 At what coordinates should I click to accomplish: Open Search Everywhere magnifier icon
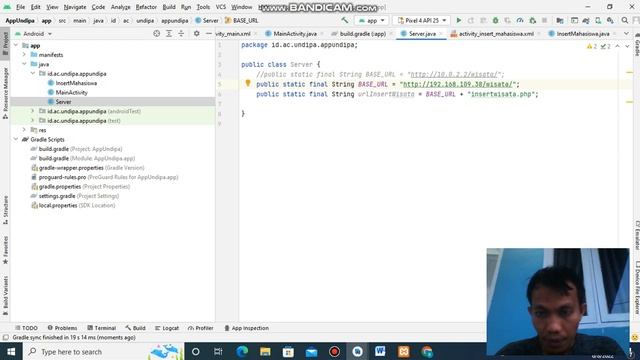click(x=625, y=20)
